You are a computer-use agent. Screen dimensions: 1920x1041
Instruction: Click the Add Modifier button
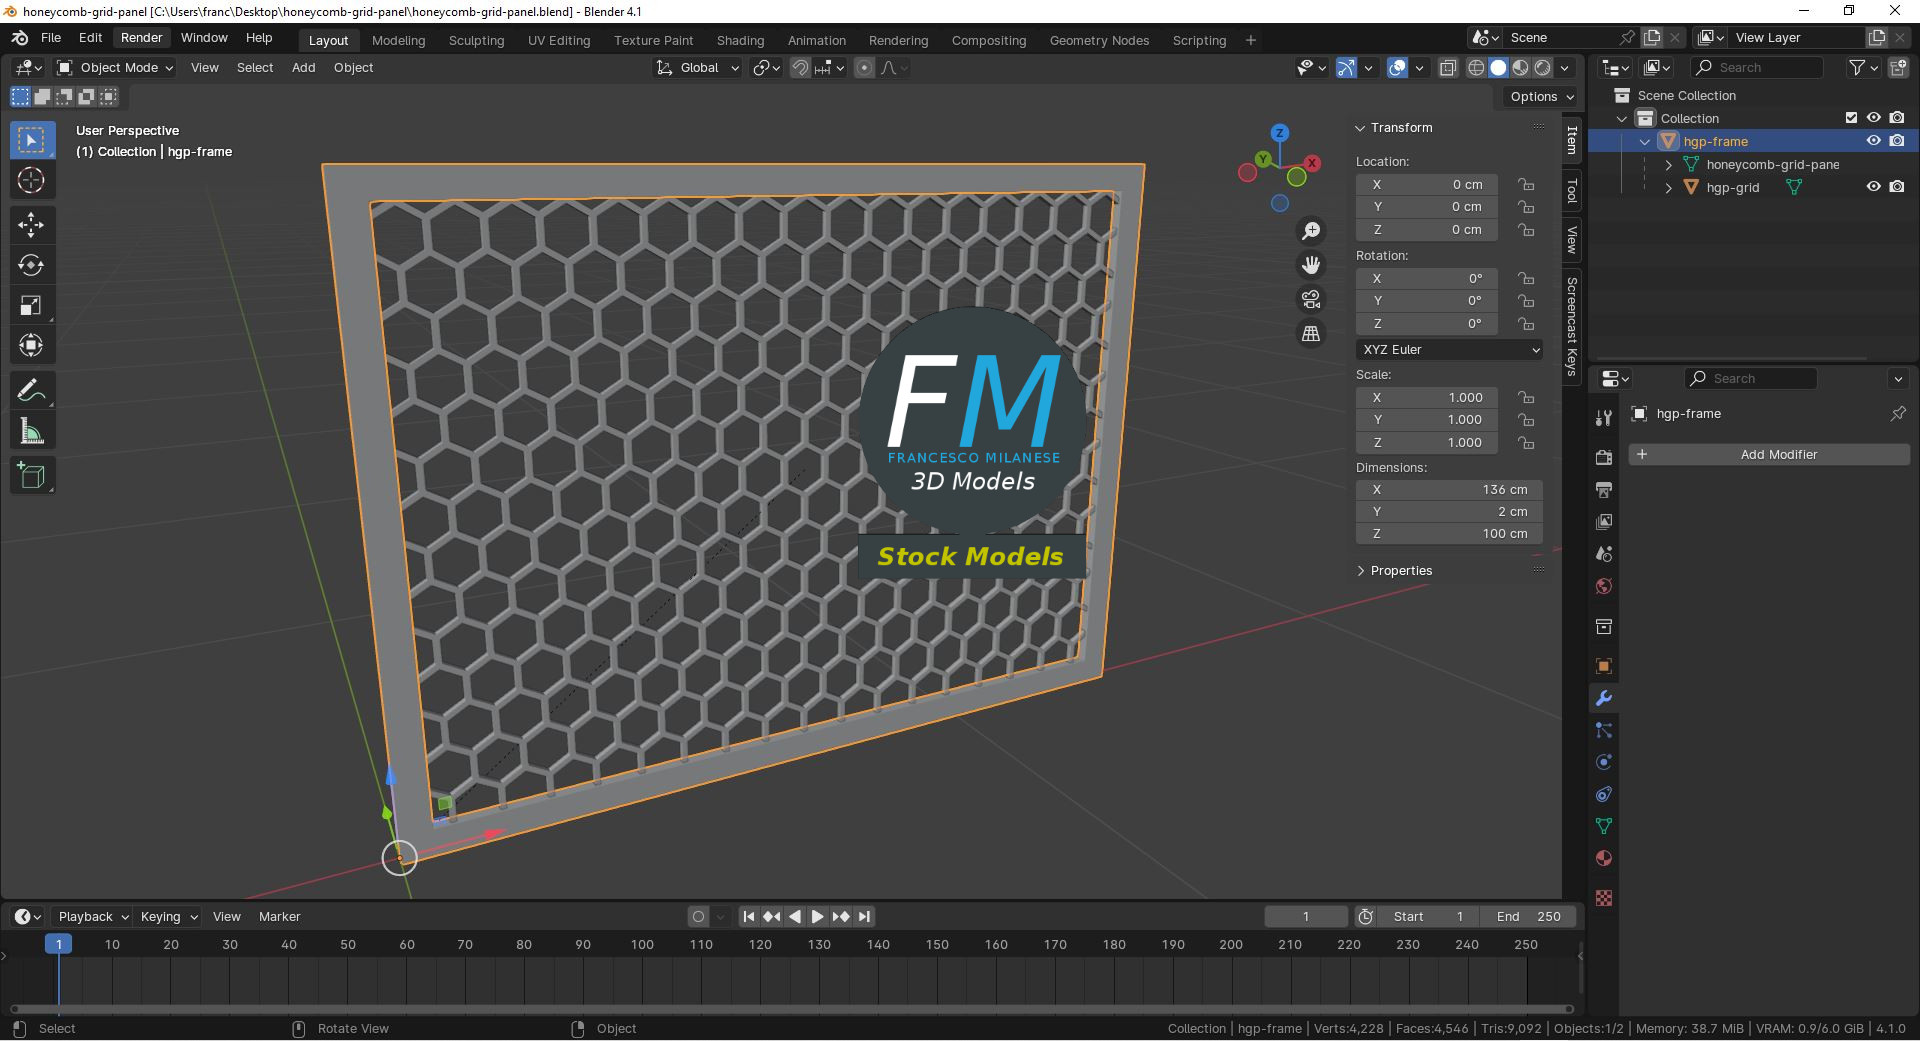1769,455
